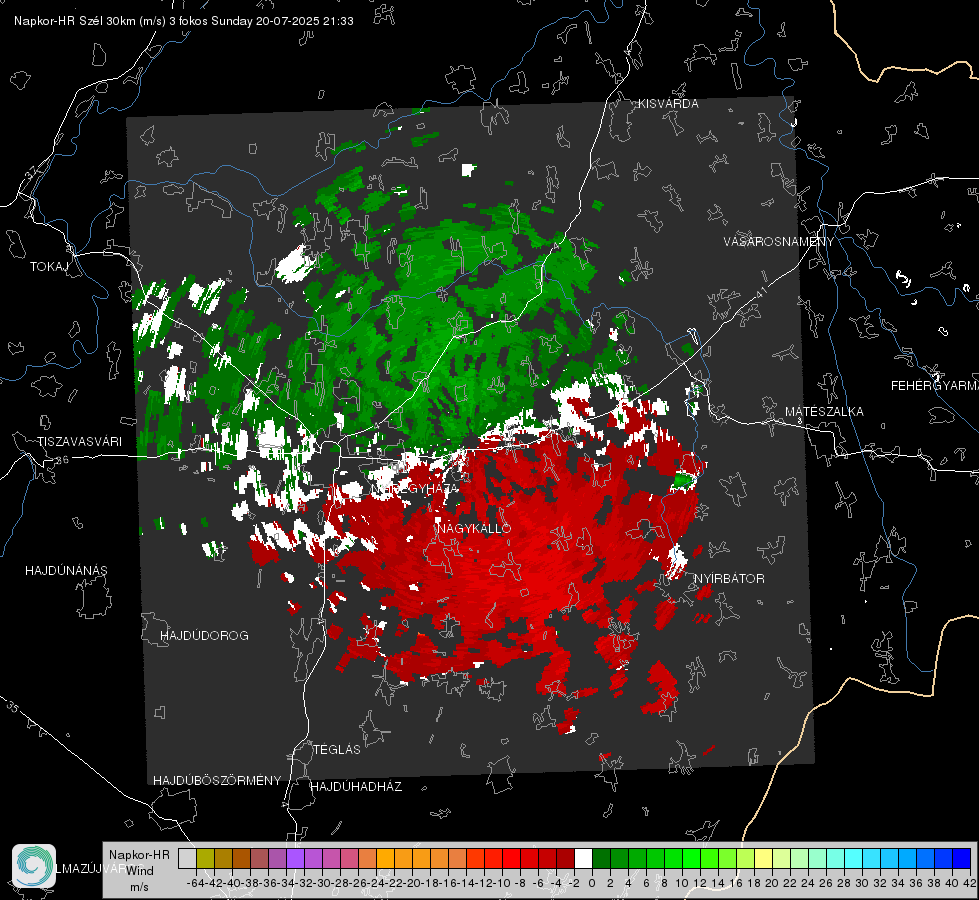979x900 pixels.
Task: Click the HAJDÚDOROG label
Action: click(x=204, y=635)
